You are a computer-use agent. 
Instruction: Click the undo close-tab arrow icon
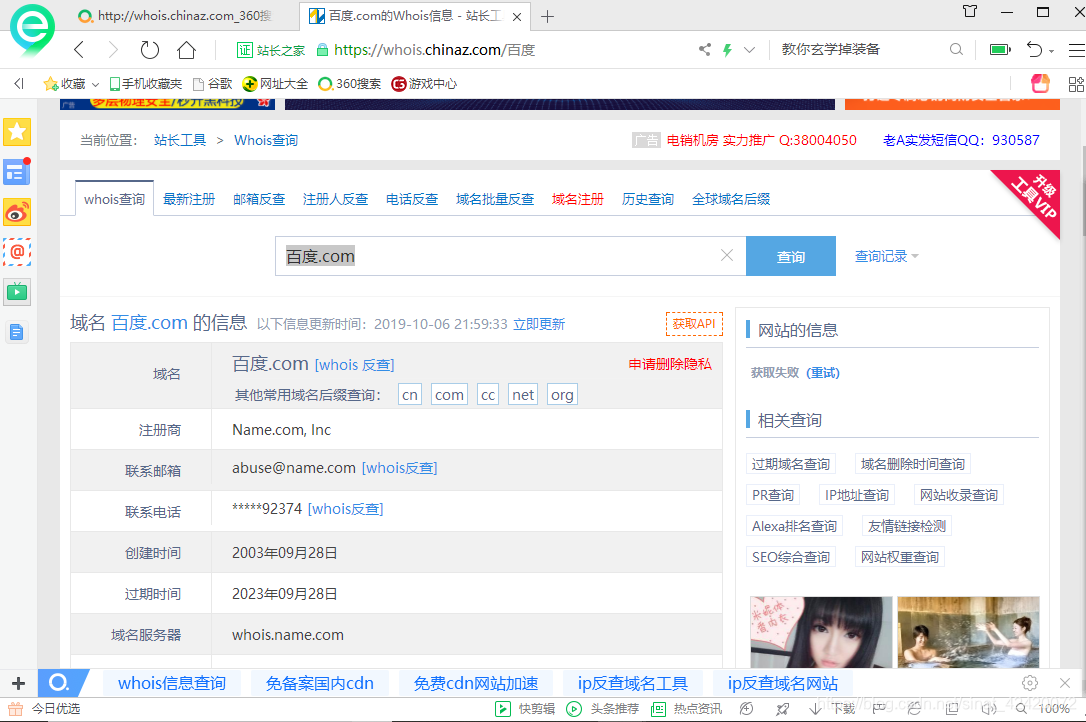click(x=1034, y=49)
